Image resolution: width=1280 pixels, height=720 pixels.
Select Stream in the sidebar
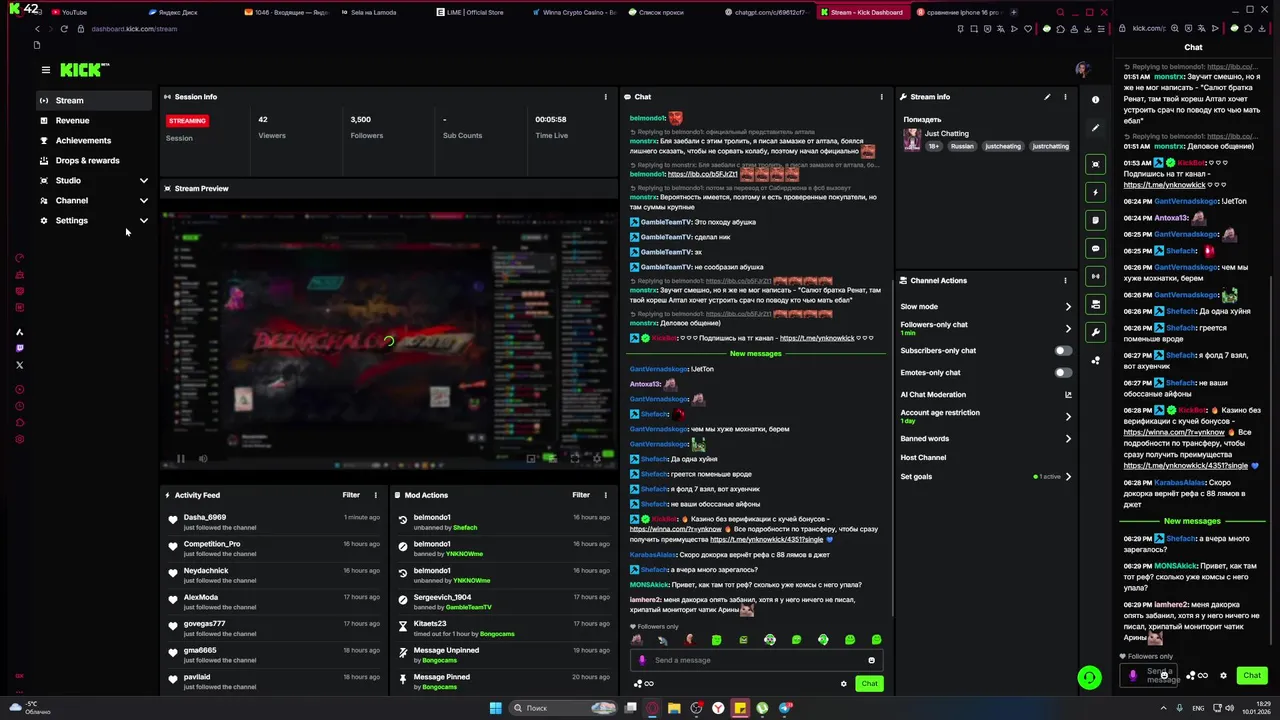coord(94,101)
